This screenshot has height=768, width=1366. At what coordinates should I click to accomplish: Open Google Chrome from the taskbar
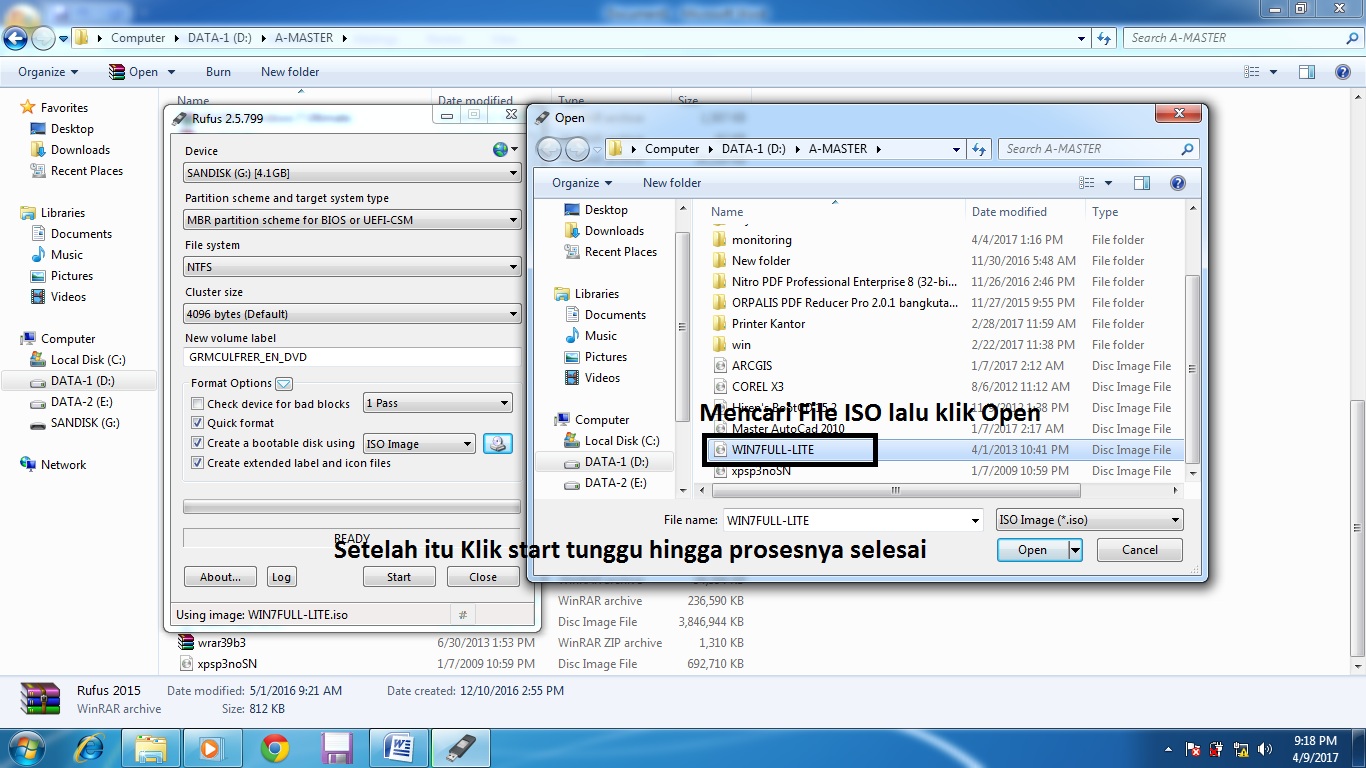[275, 748]
